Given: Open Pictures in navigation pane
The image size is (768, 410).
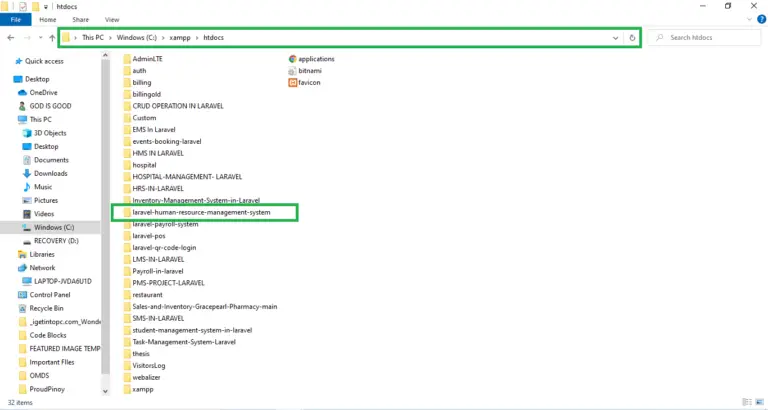Looking at the screenshot, I should [x=40, y=200].
